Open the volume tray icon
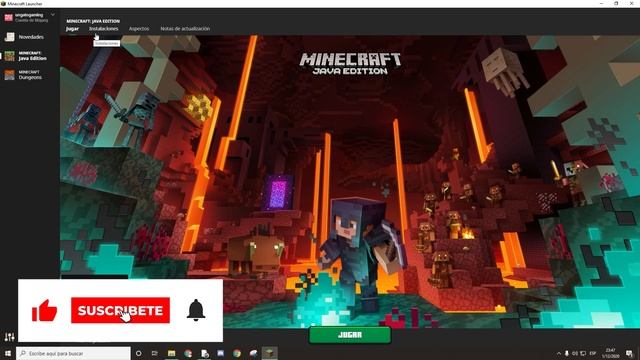Viewport: 640px width, 360px height. [575, 353]
